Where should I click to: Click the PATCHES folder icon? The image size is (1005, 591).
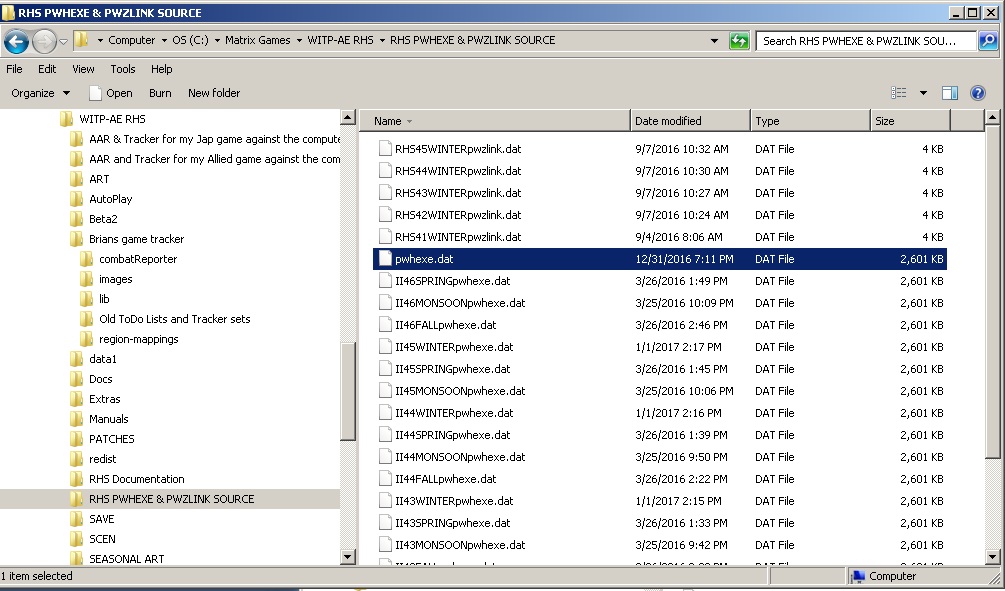(76, 438)
